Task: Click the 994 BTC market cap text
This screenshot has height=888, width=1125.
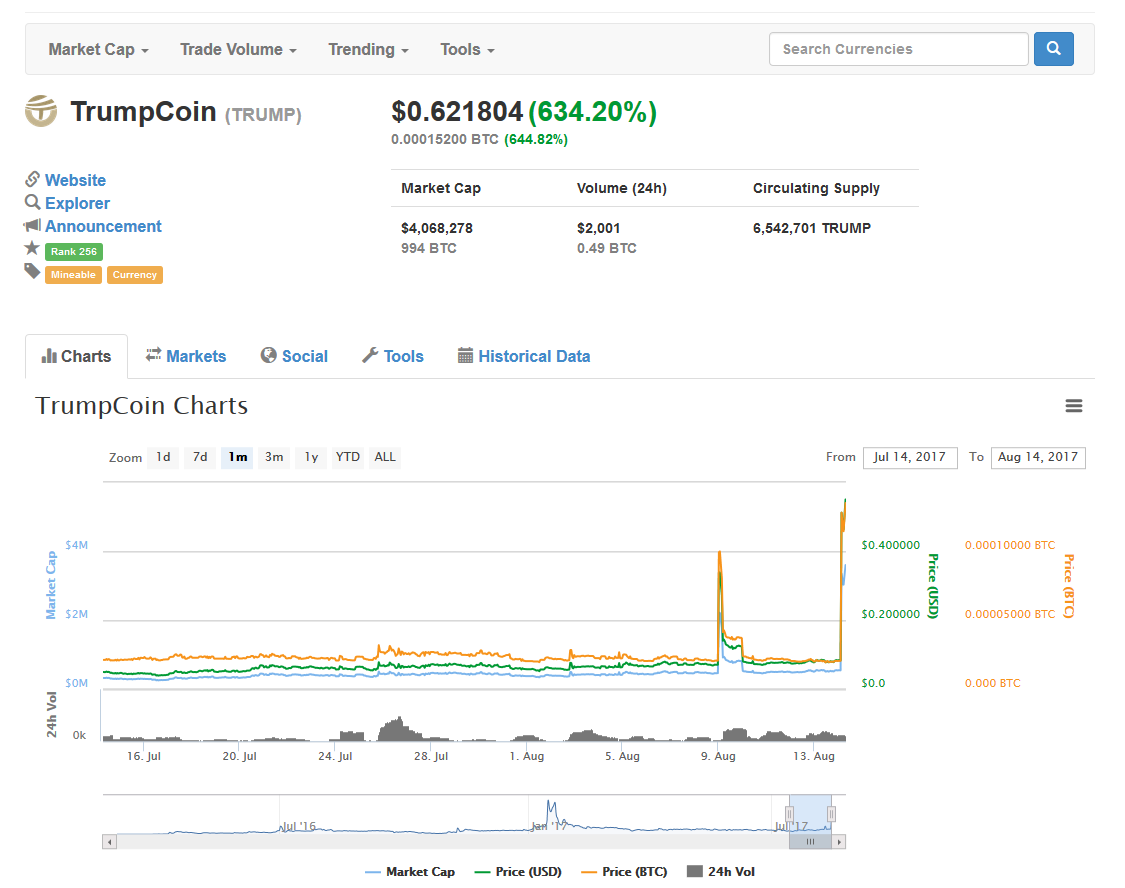Action: tap(429, 248)
